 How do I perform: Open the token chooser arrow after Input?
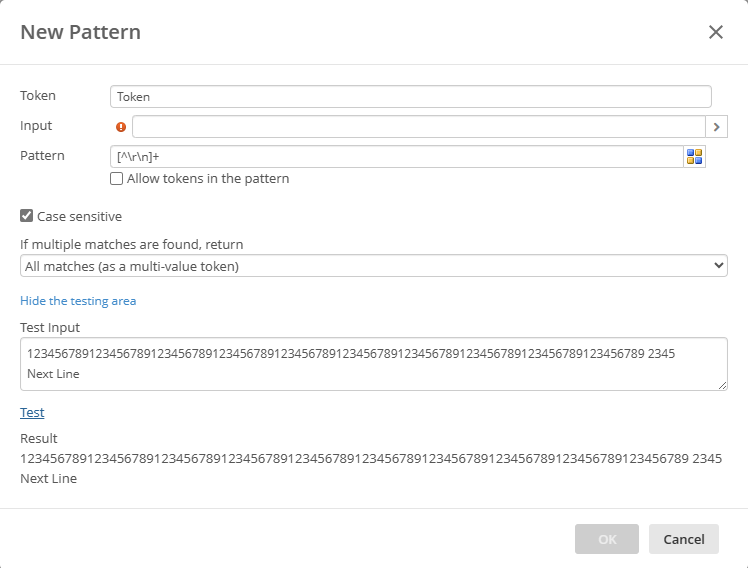716,127
